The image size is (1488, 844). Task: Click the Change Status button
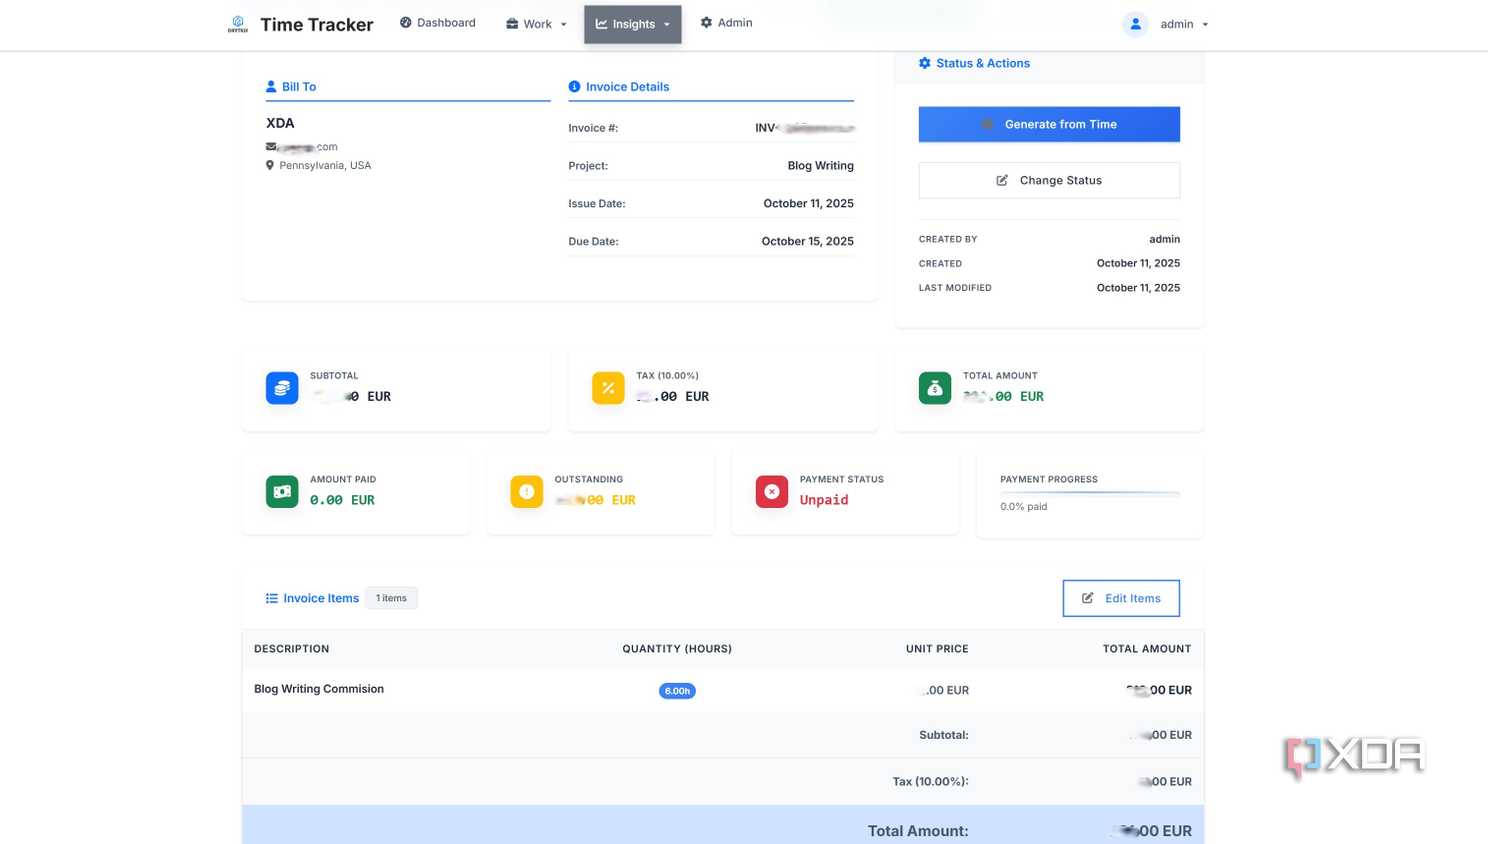[x=1049, y=180]
